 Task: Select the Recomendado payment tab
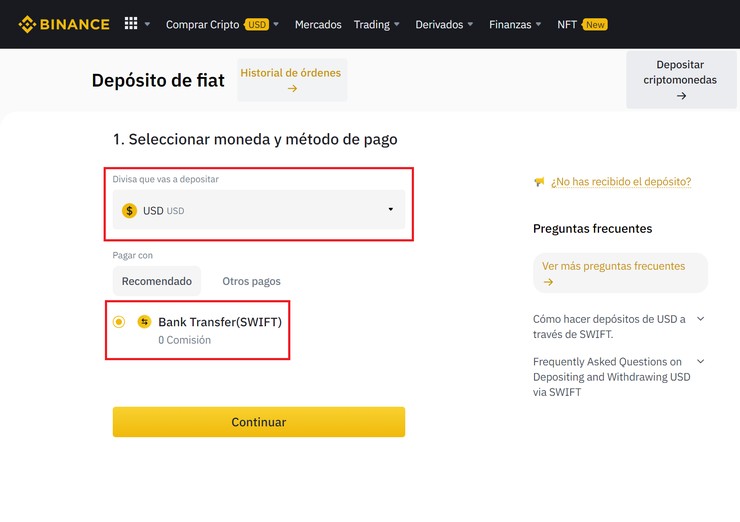157,281
